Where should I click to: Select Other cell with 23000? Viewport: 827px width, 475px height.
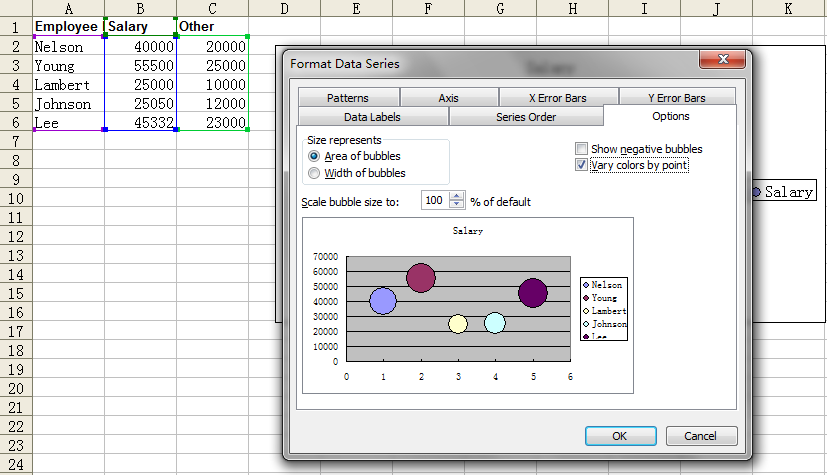pos(213,122)
